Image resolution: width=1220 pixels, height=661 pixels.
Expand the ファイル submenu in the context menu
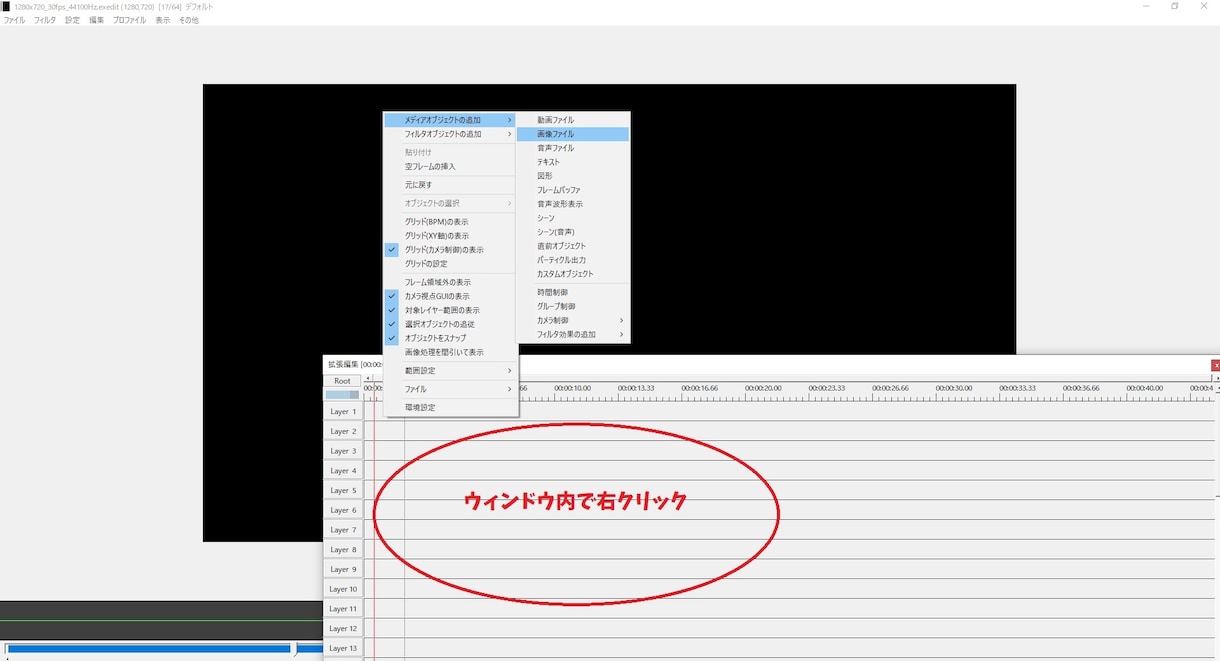tap(450, 389)
